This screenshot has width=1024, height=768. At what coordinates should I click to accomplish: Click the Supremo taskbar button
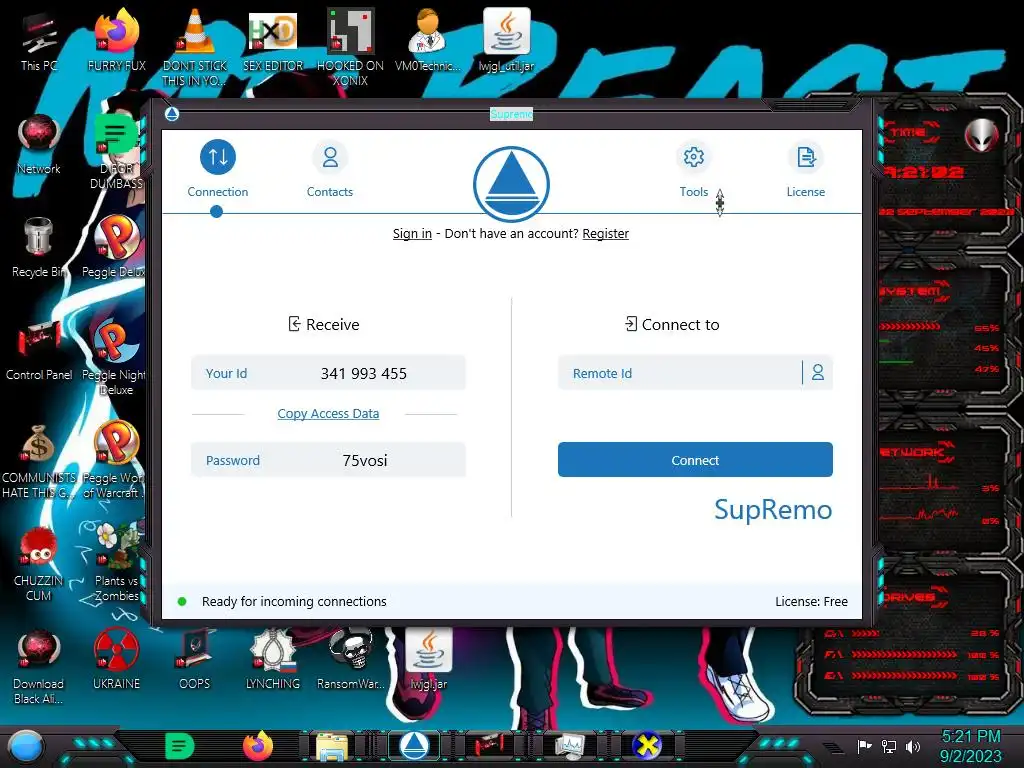414,746
